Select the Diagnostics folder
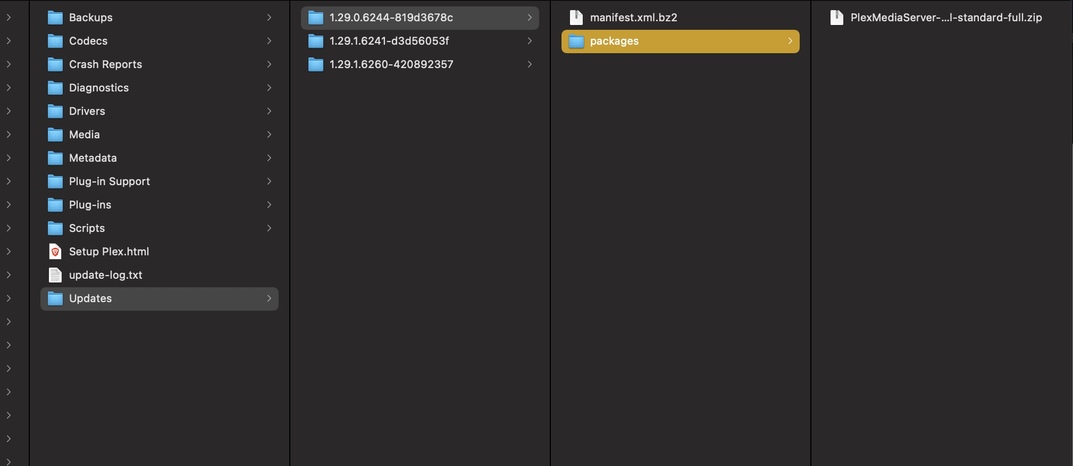This screenshot has width=1073, height=466. 98,88
